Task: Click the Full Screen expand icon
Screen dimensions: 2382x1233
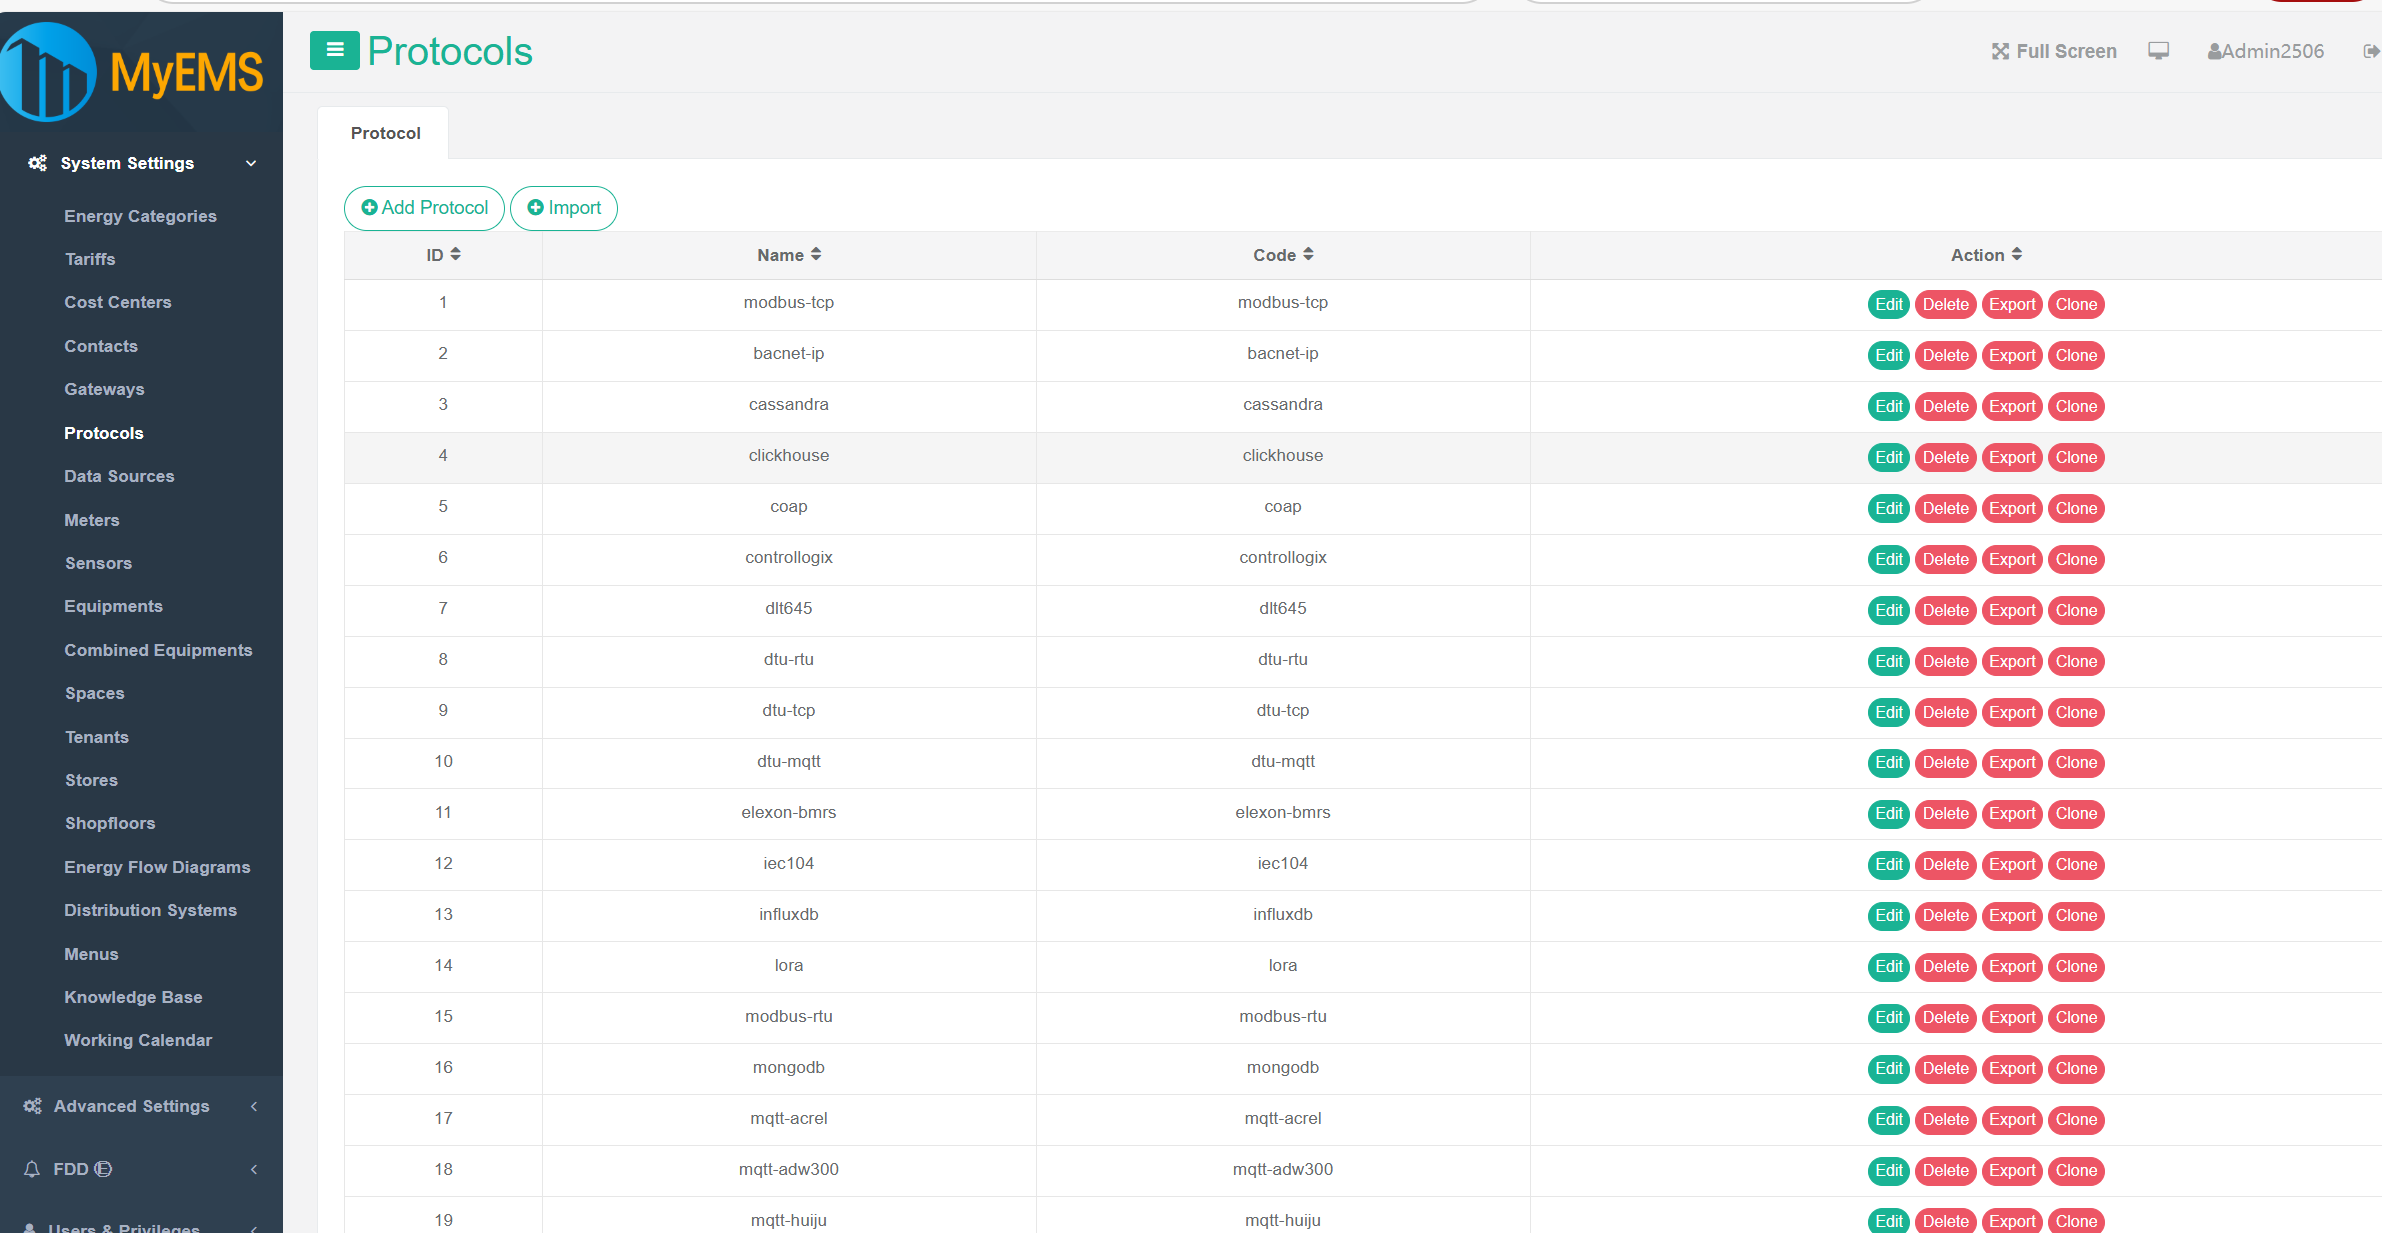Action: point(1999,51)
